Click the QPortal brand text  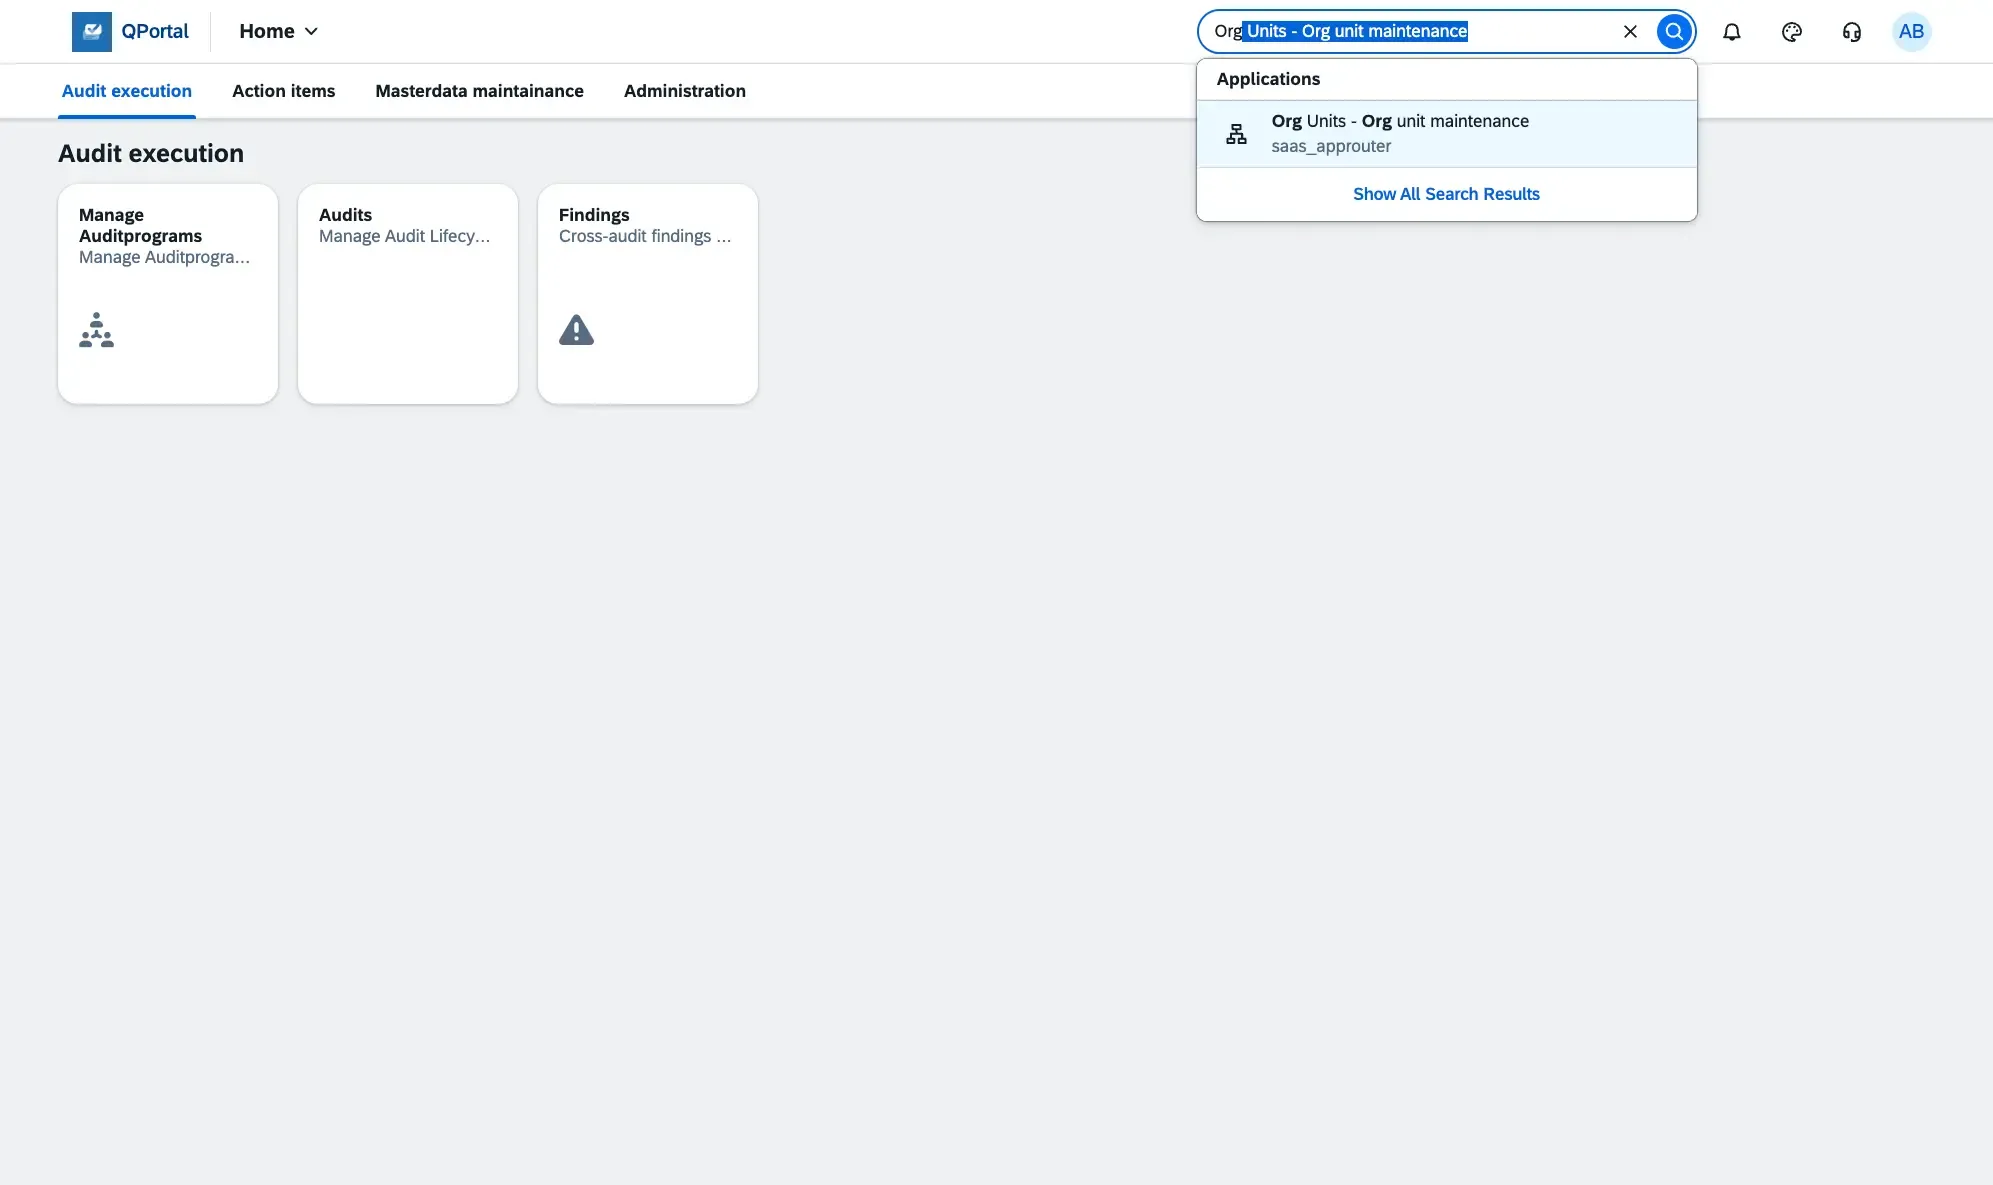(x=155, y=31)
